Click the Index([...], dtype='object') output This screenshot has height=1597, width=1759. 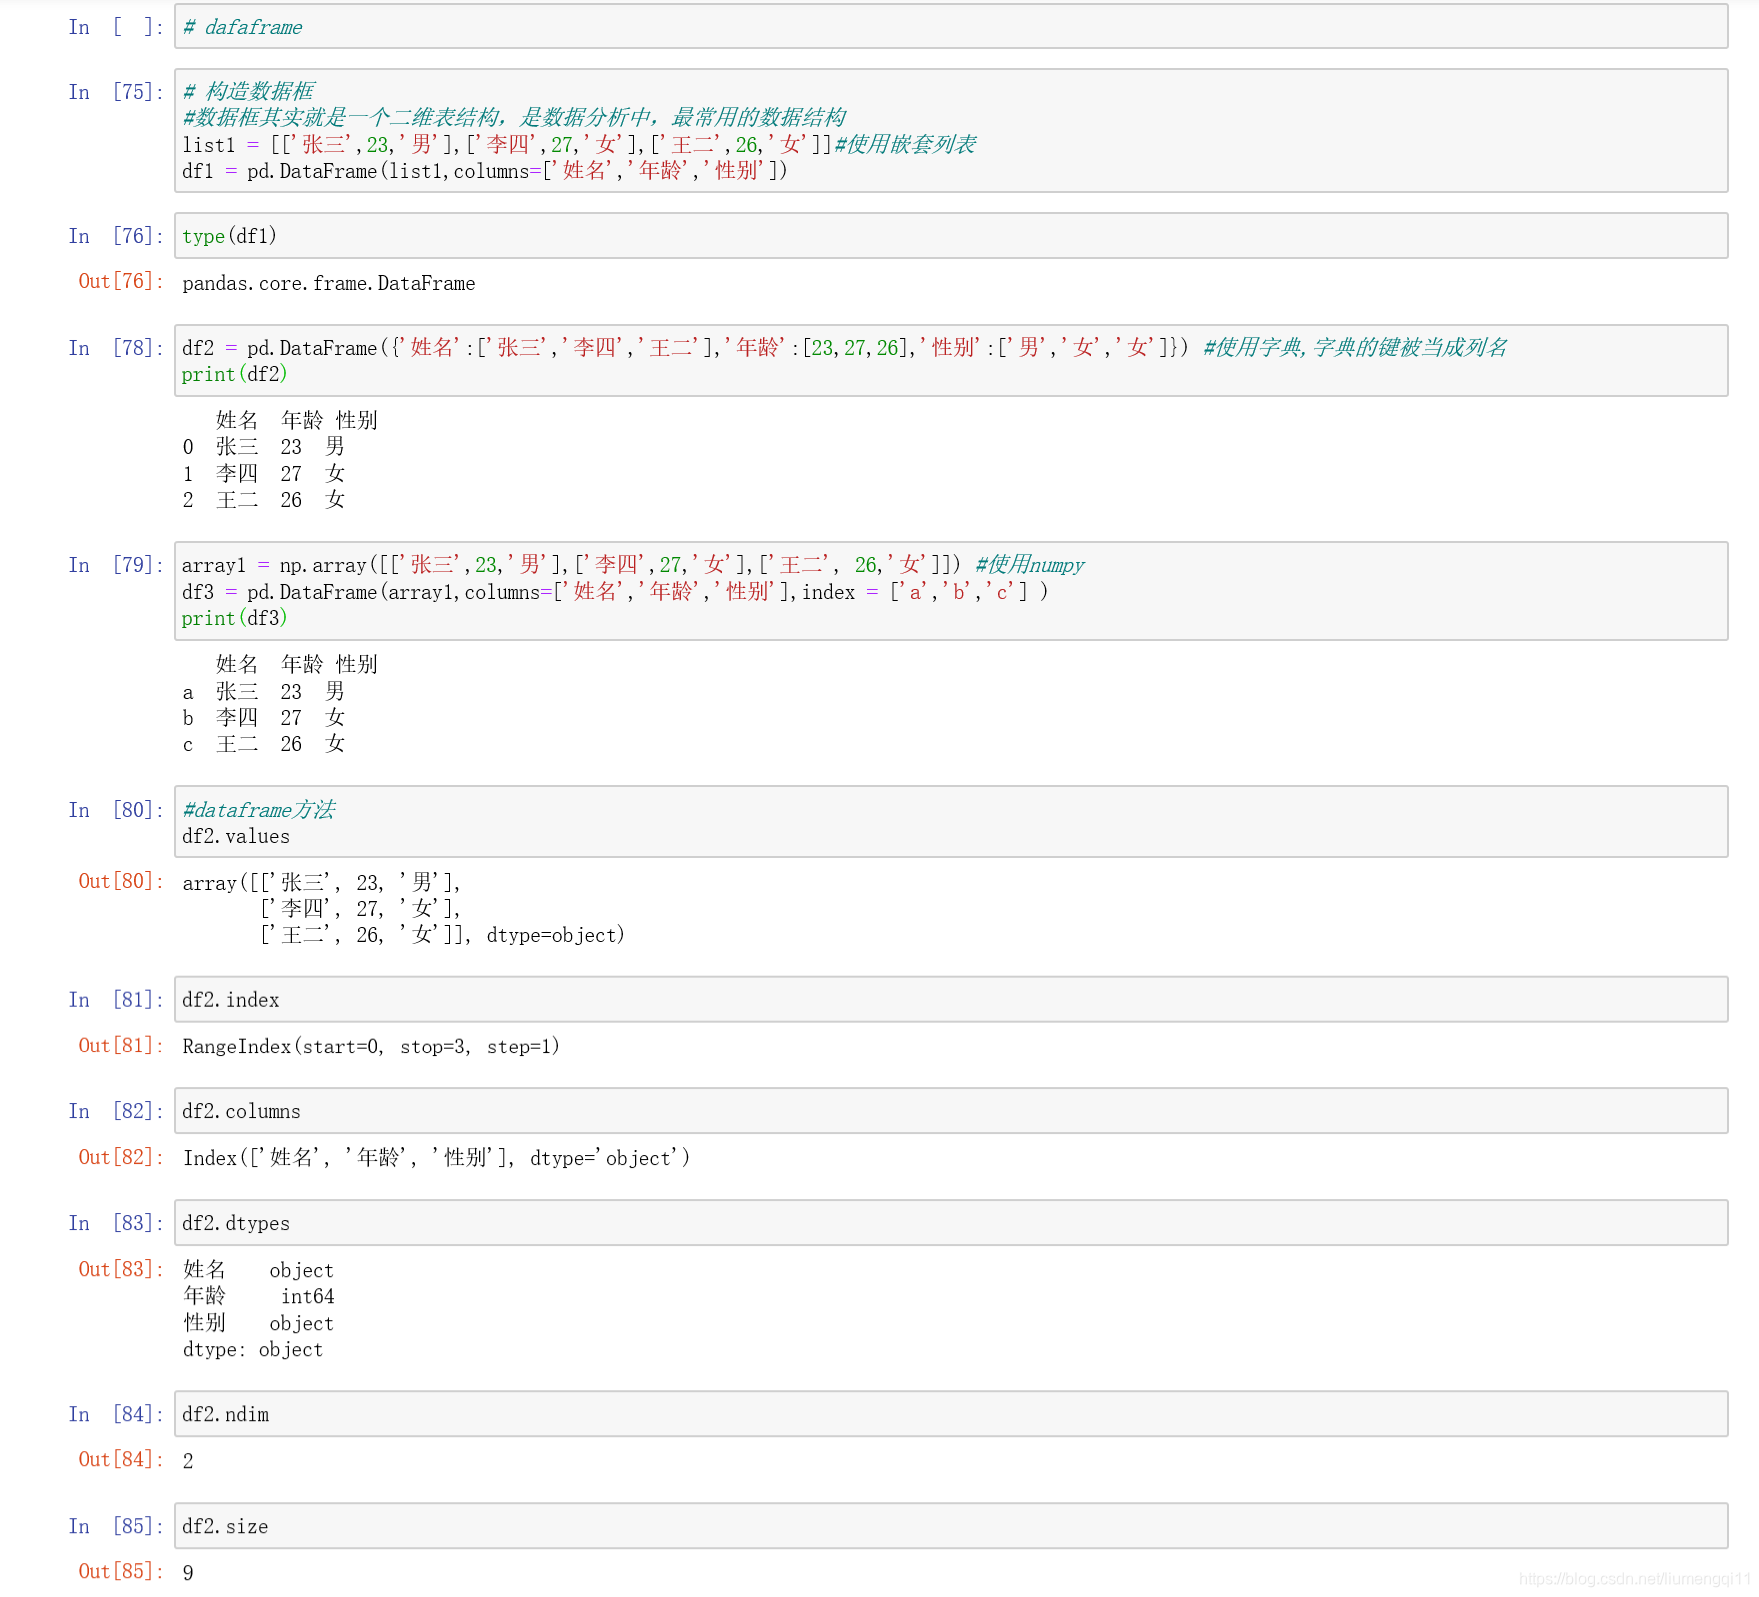(436, 1158)
